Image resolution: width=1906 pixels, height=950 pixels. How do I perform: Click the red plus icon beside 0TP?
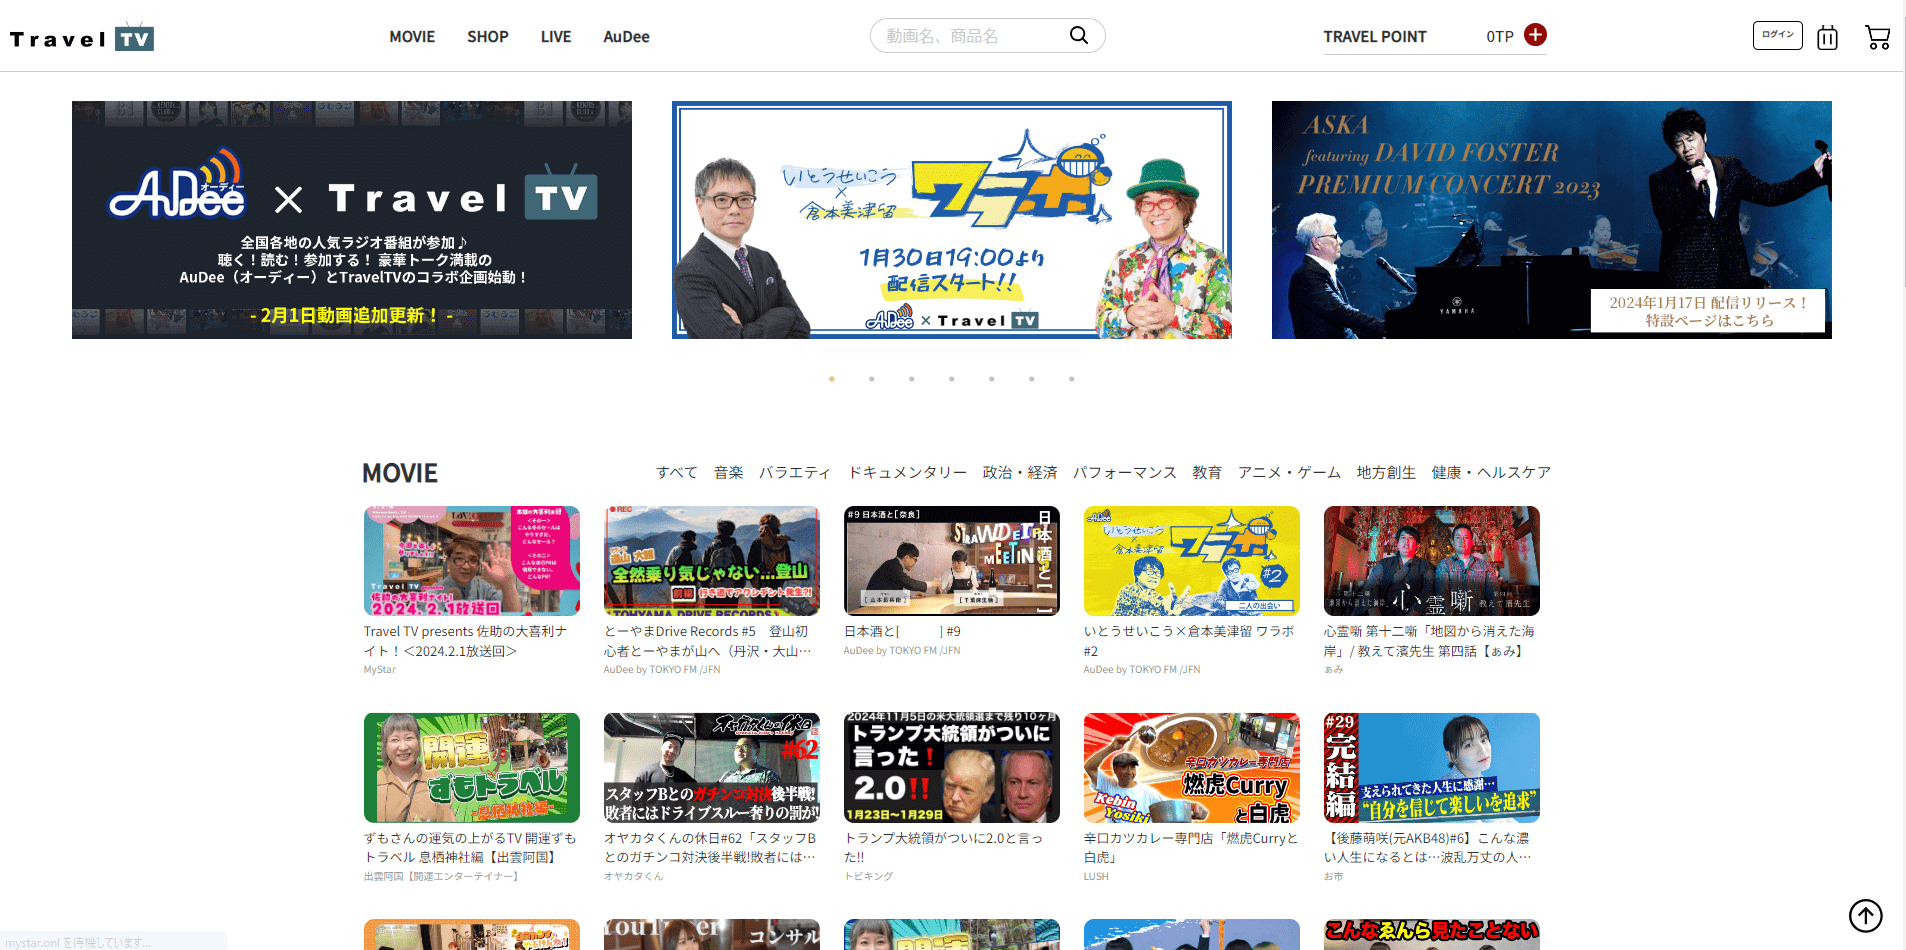1535,35
